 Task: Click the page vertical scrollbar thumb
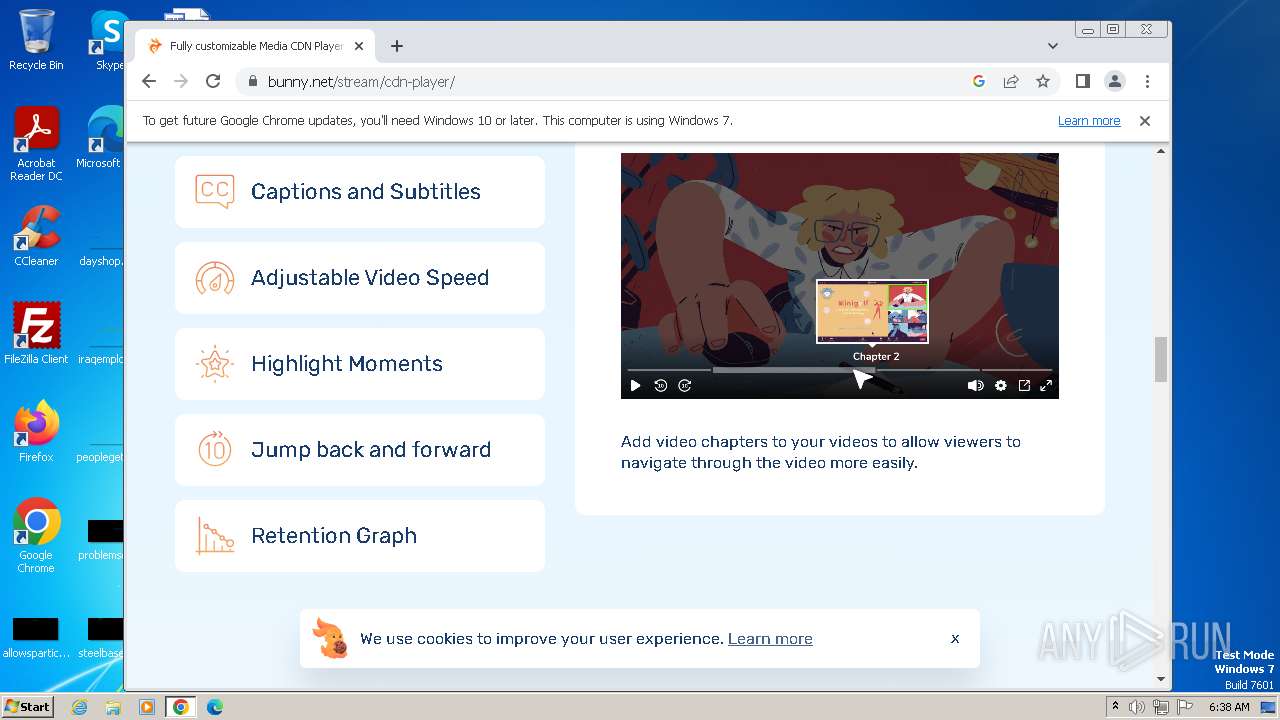1161,359
